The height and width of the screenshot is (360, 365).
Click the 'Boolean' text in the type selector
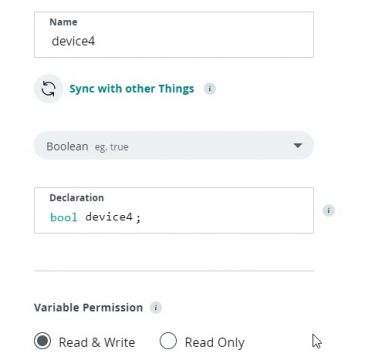(x=67, y=146)
